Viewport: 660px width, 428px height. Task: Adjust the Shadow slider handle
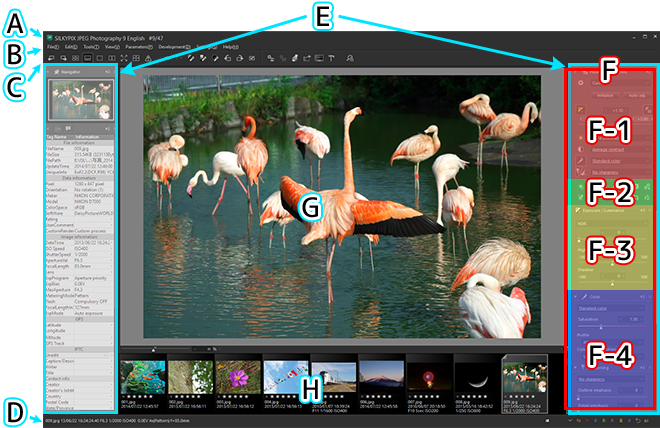612,284
